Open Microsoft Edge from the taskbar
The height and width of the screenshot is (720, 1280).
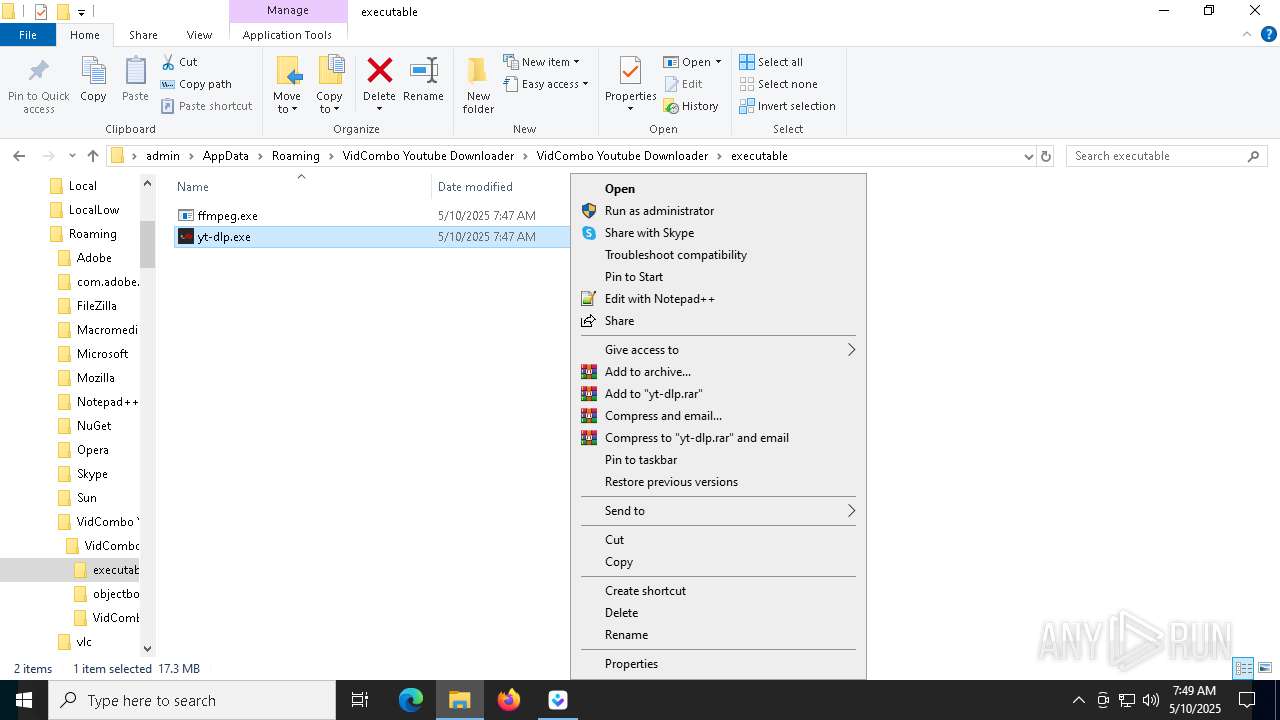[411, 700]
